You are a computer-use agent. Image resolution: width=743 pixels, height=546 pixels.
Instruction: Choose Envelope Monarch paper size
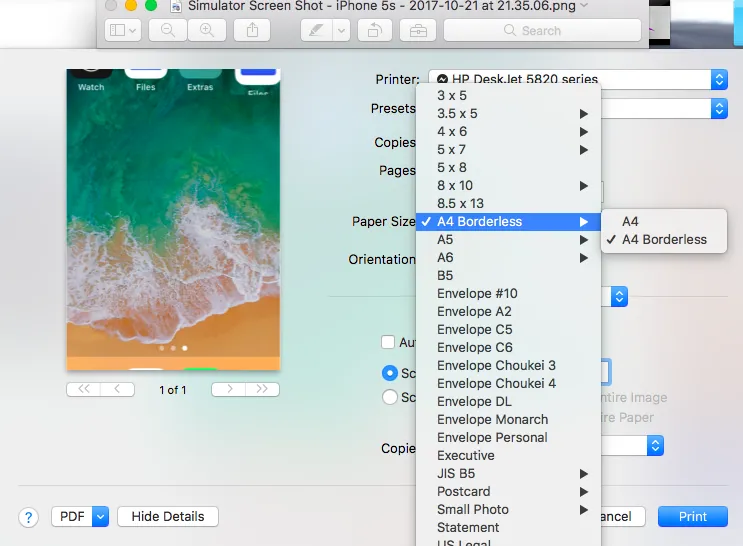[508, 420]
